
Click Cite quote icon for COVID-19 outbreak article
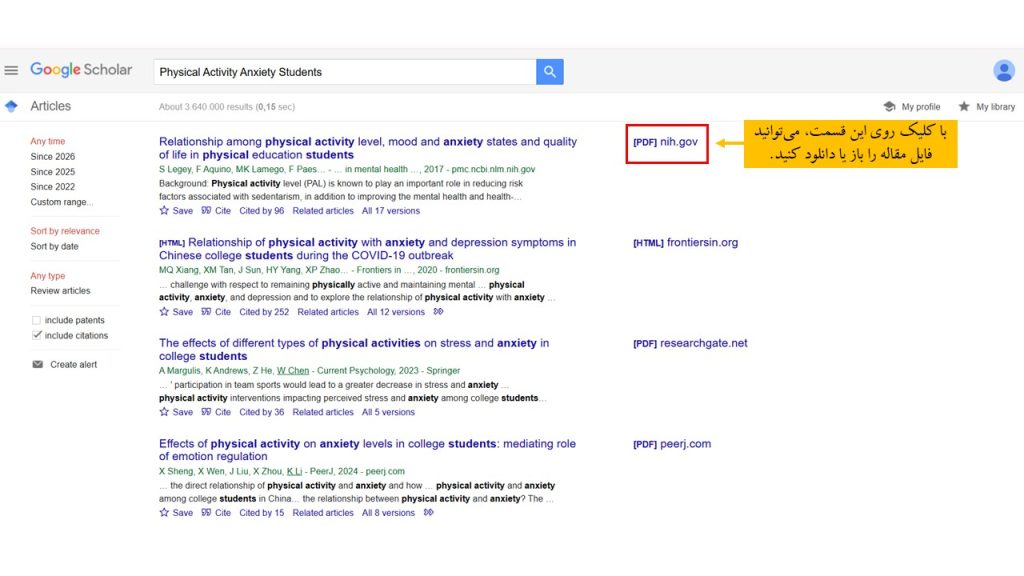(x=206, y=312)
